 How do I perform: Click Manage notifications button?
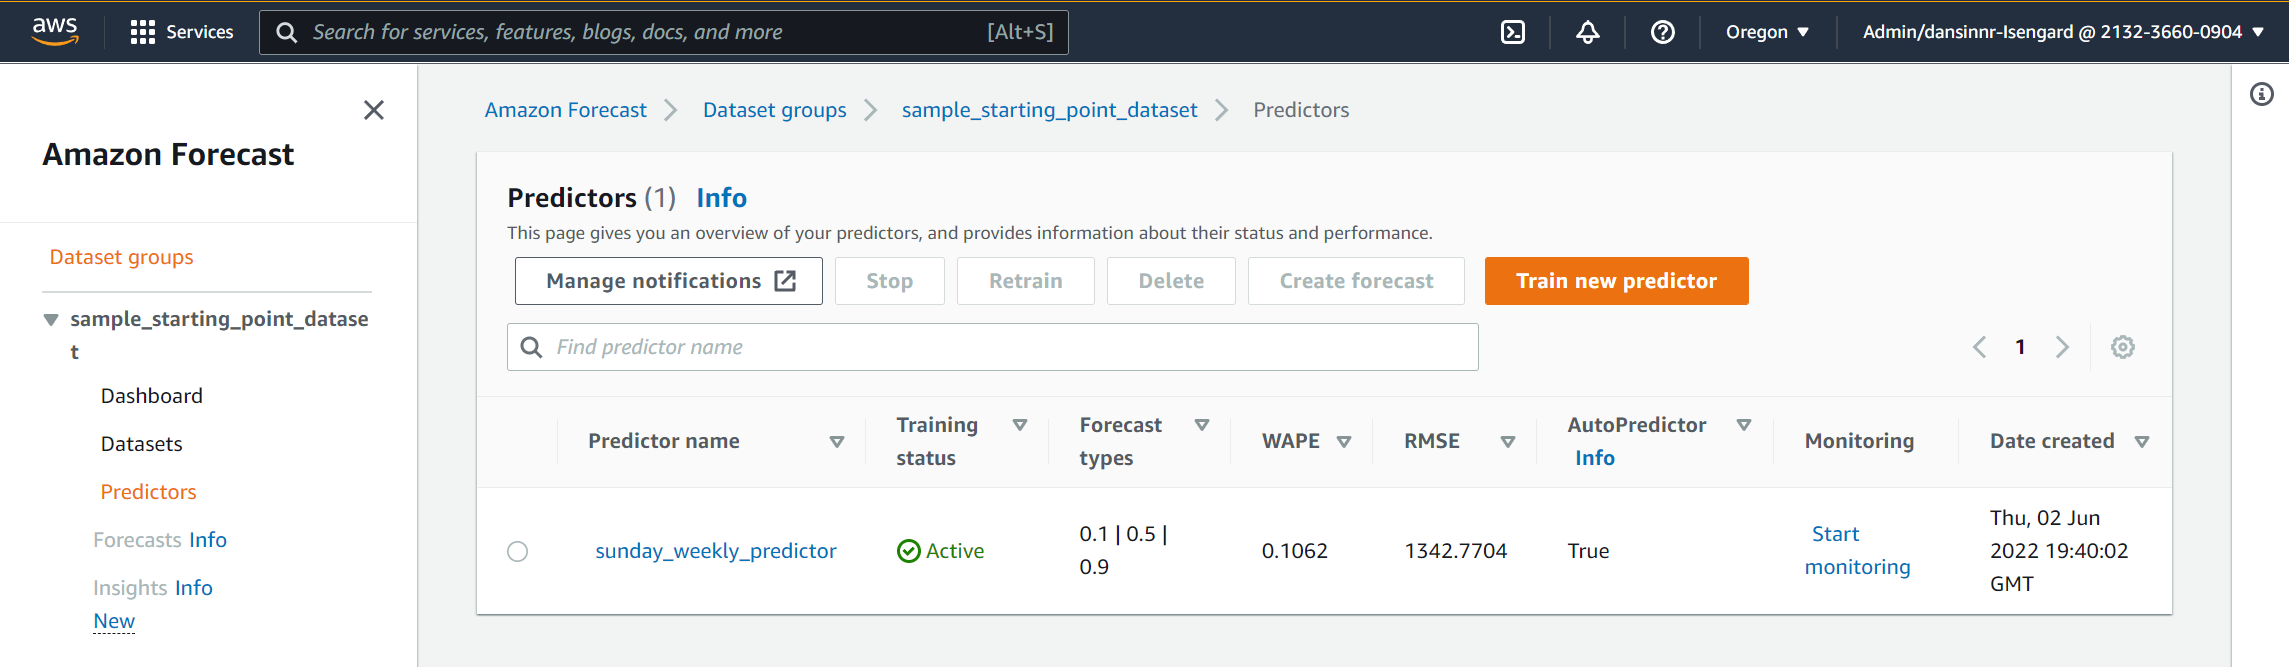click(x=669, y=281)
